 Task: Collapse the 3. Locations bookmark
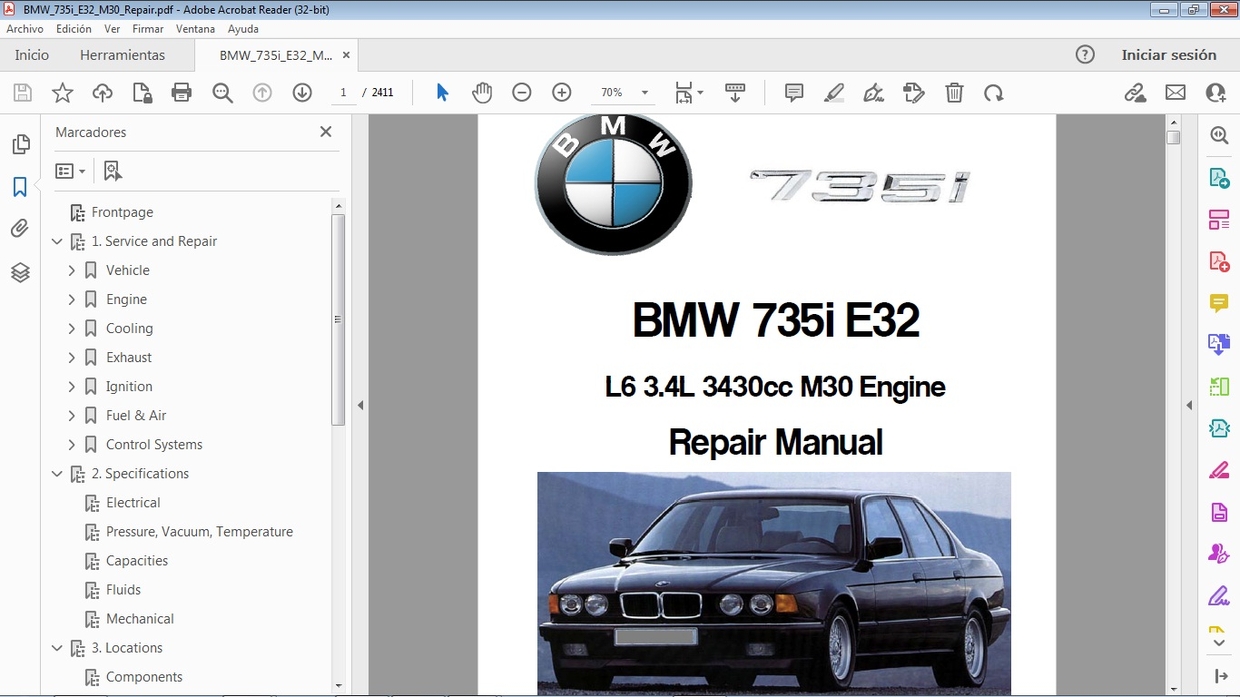pyautogui.click(x=57, y=648)
